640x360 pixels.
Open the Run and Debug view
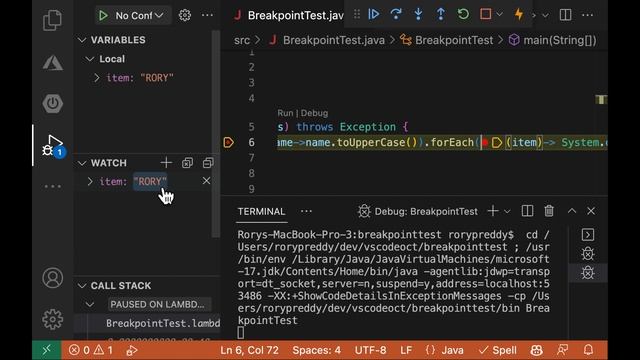tap(53, 146)
